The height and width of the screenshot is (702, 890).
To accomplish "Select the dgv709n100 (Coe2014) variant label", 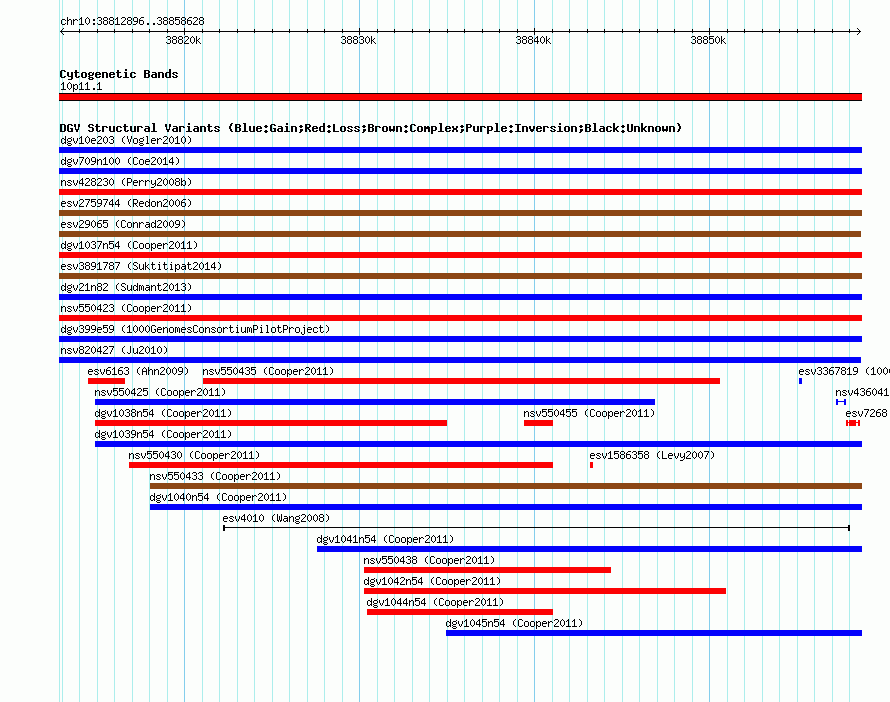I will point(120,161).
